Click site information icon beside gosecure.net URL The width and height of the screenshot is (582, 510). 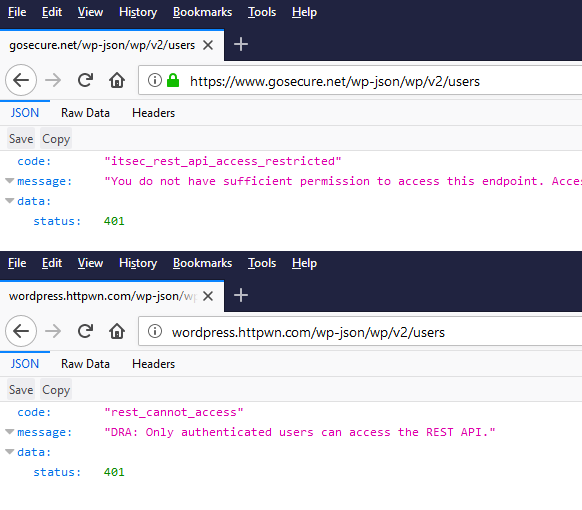point(155,80)
